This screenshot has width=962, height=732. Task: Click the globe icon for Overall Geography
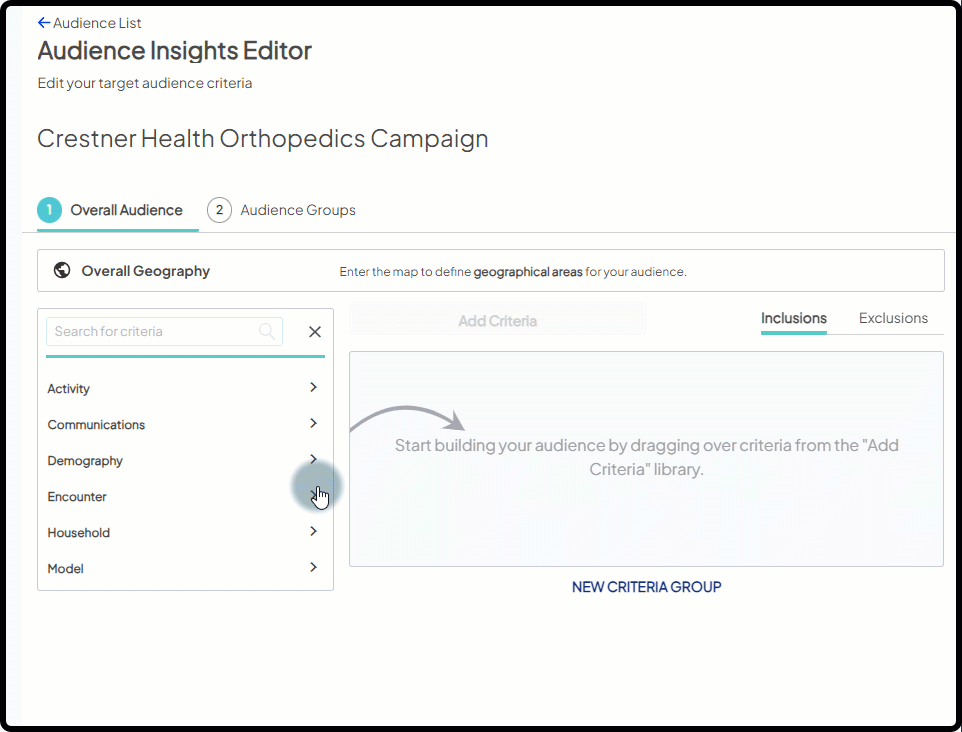[x=62, y=270]
